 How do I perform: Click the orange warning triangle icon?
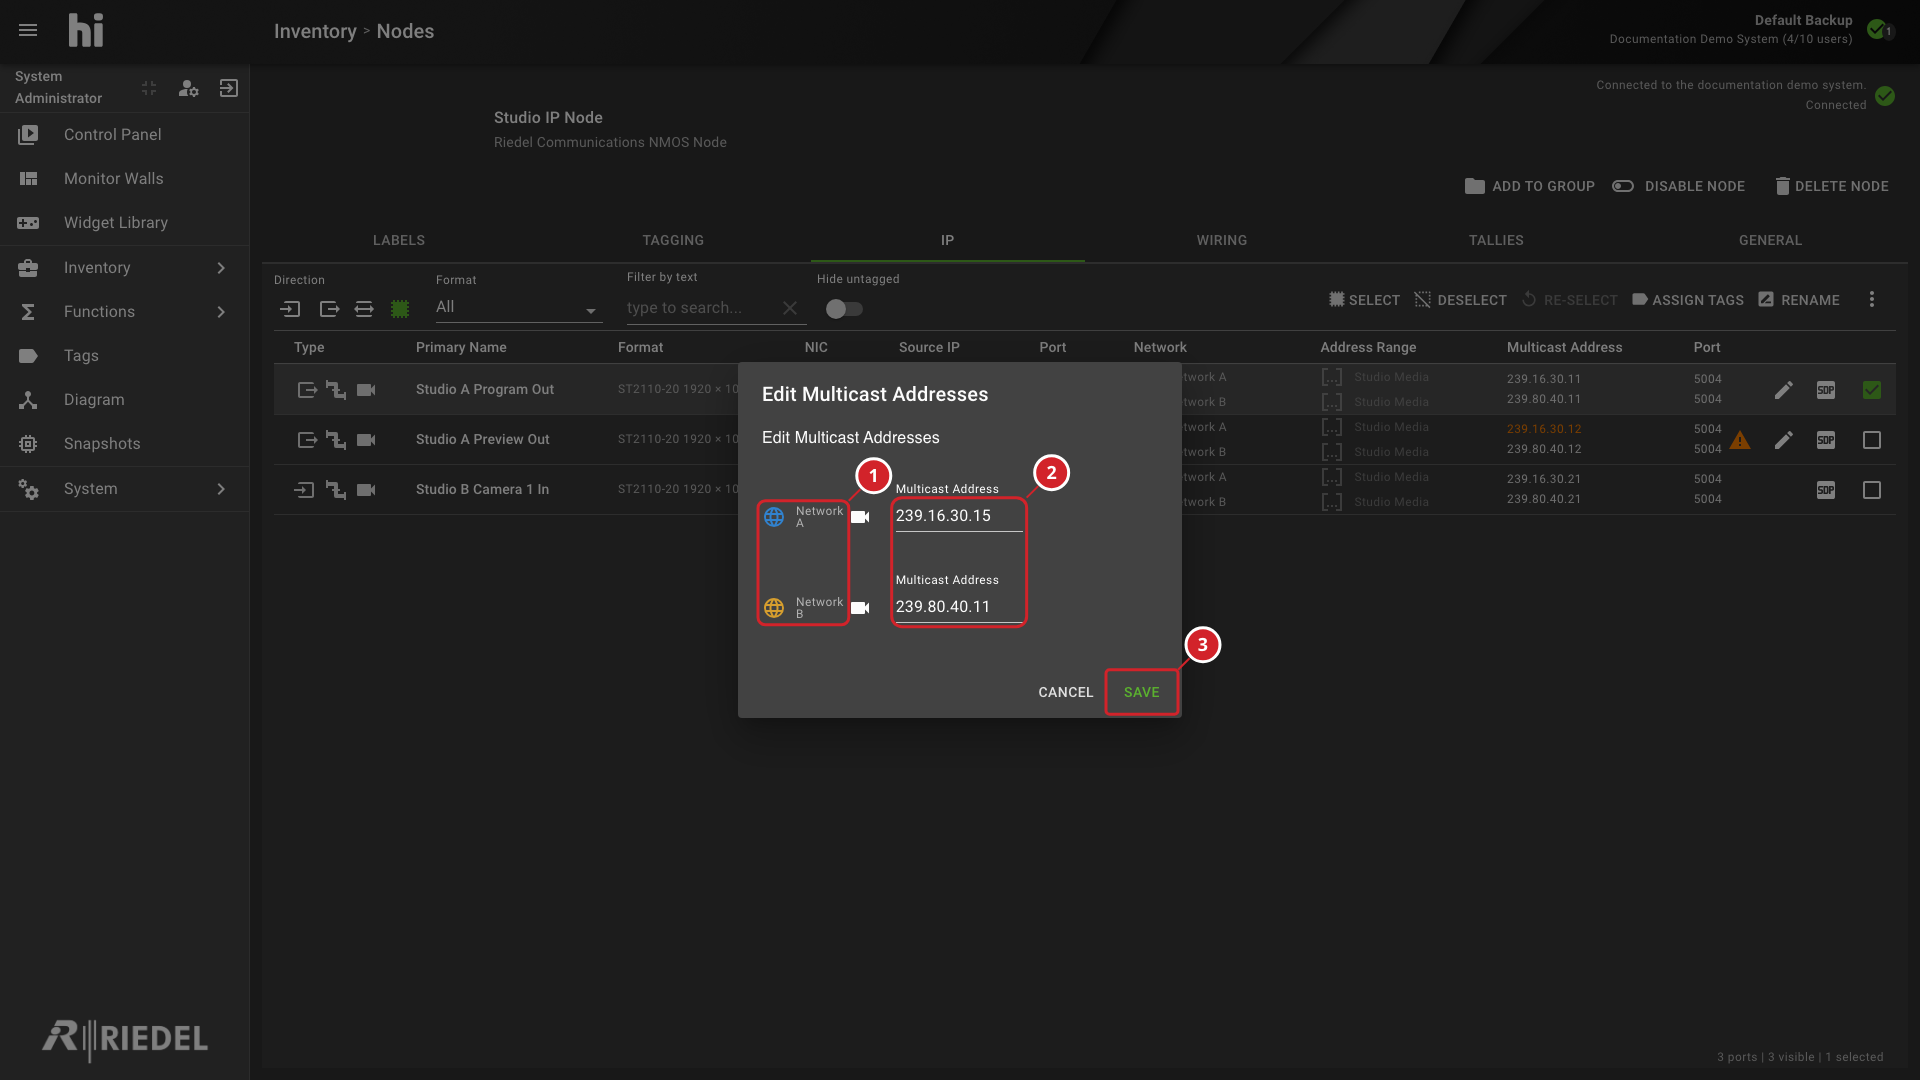[x=1740, y=440]
